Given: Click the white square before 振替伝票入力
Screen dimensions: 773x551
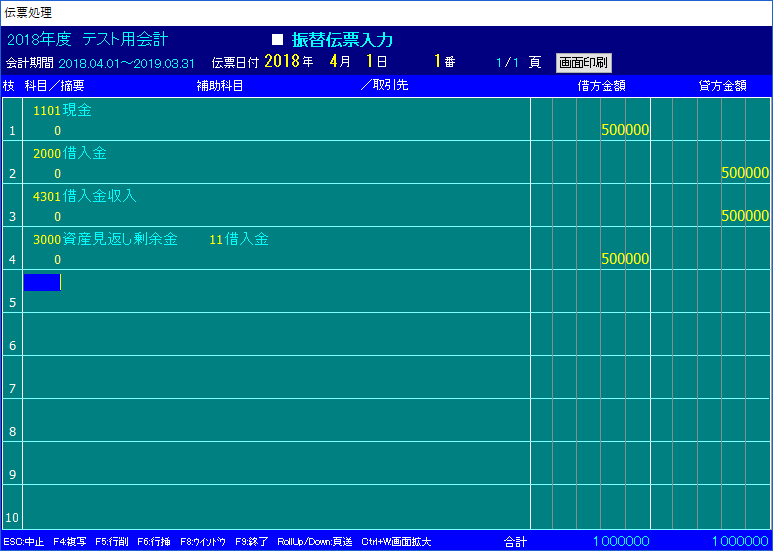Looking at the screenshot, I should point(278,39).
